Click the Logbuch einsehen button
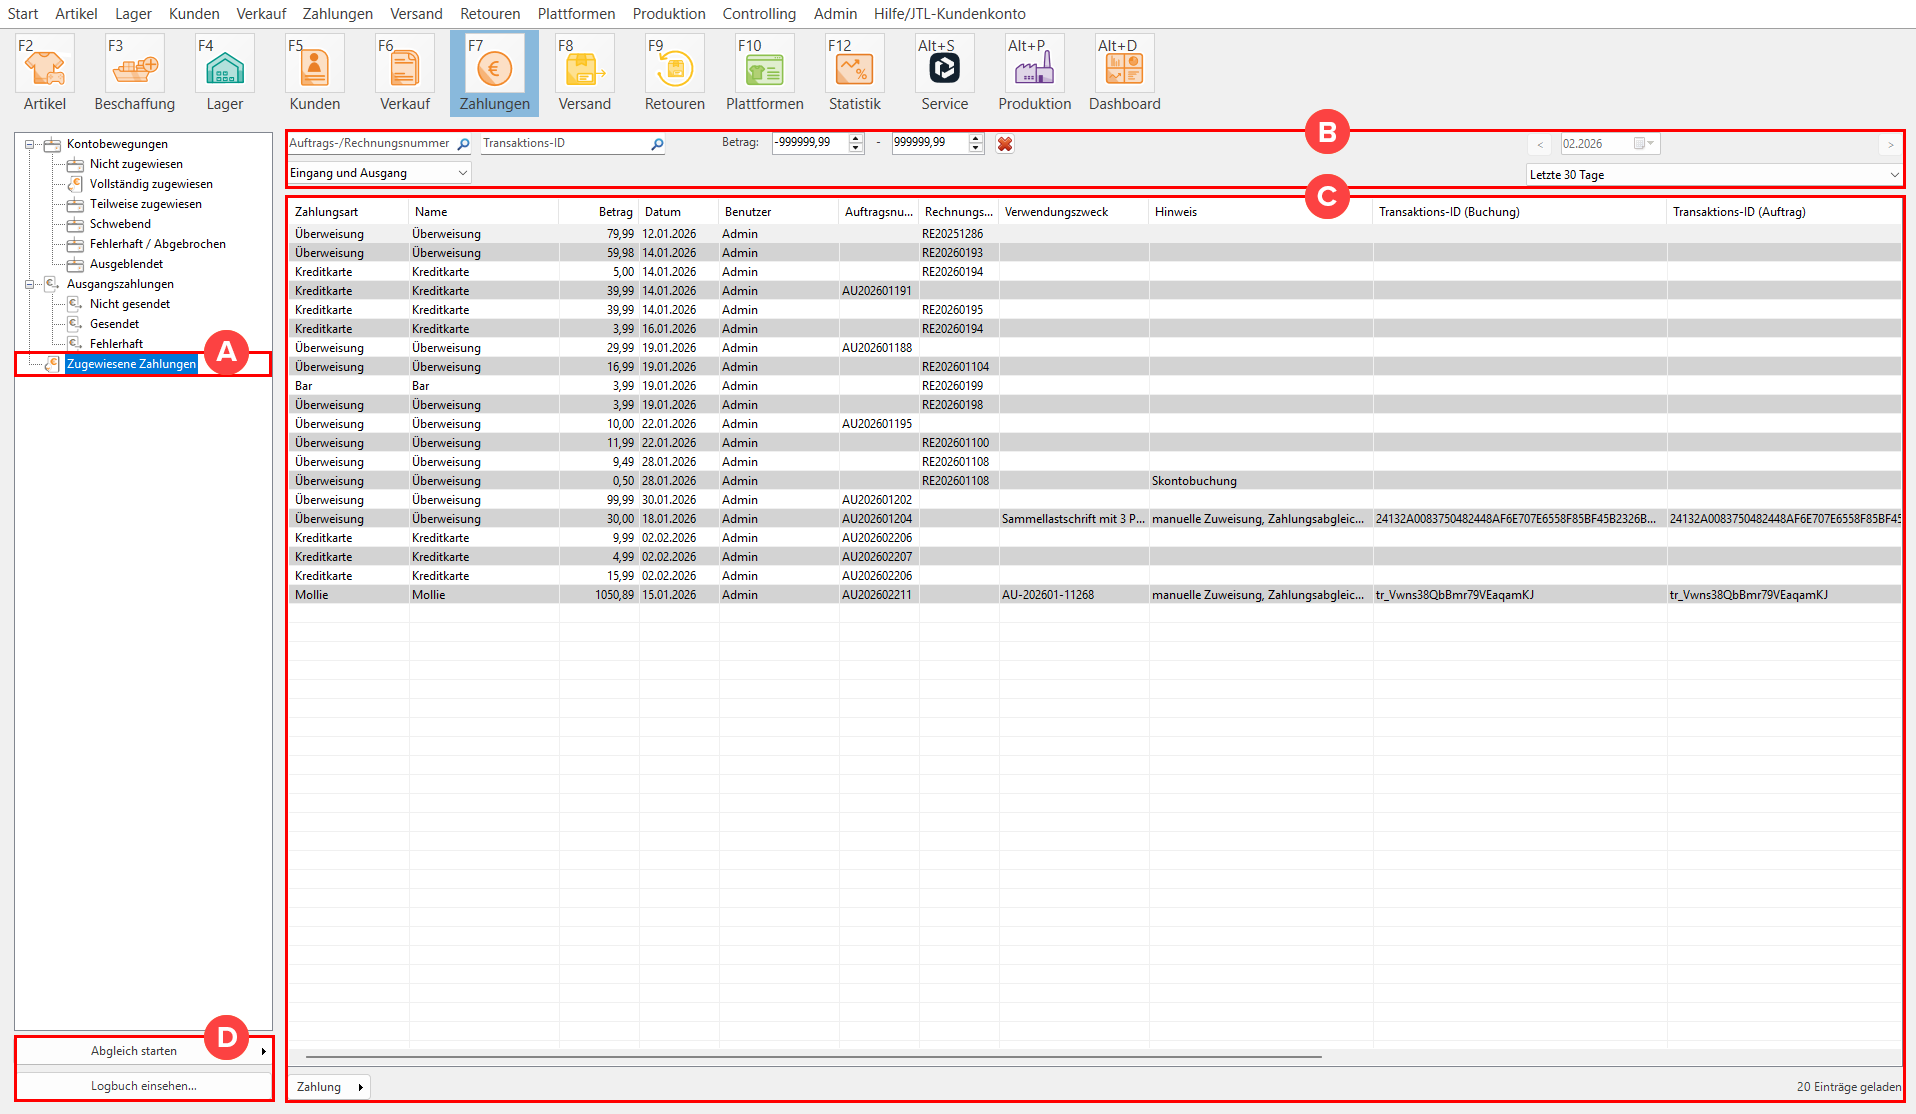This screenshot has width=1916, height=1114. (x=143, y=1086)
